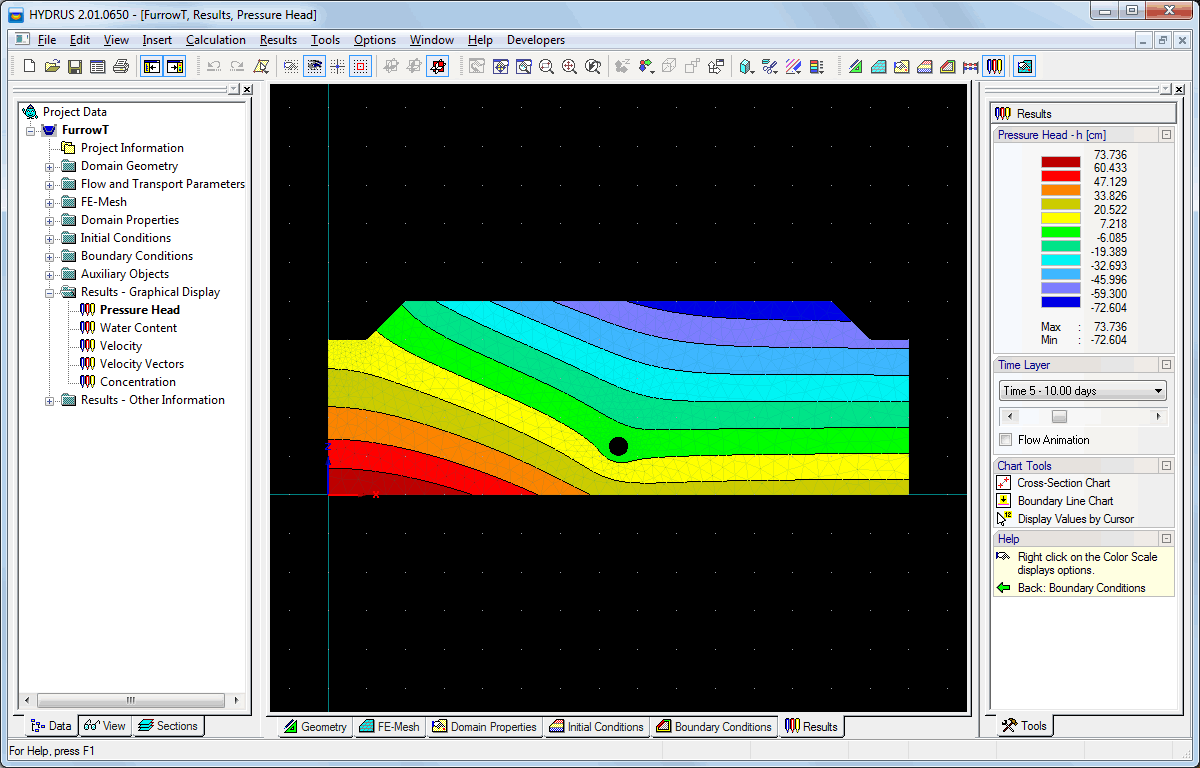This screenshot has width=1200, height=768.
Task: Expand Results - Other Information node
Action: coord(50,400)
